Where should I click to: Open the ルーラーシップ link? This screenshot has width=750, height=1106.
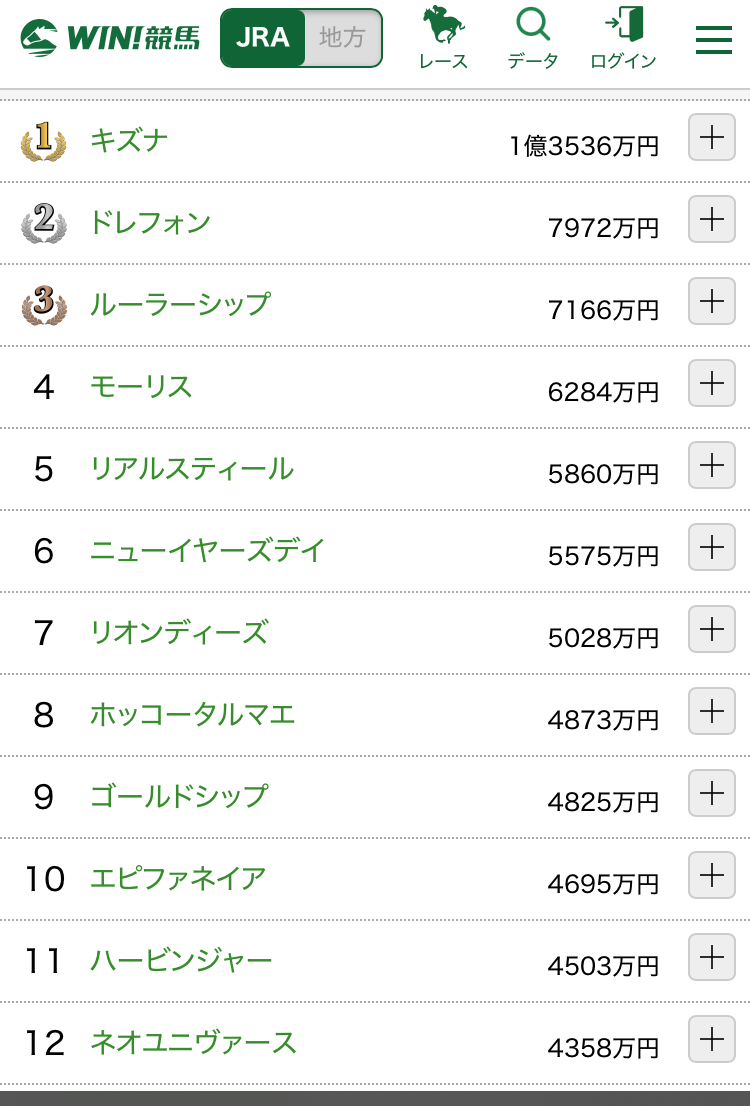(x=180, y=304)
